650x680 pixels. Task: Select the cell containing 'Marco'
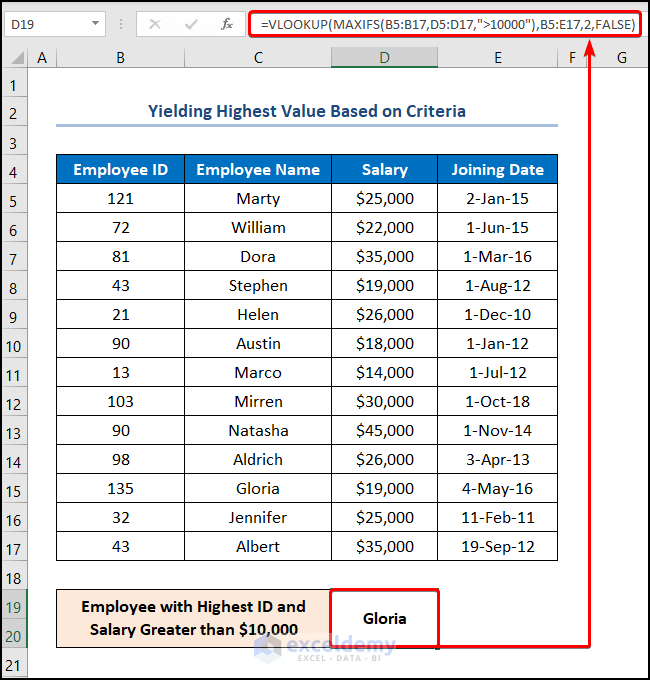(x=258, y=373)
